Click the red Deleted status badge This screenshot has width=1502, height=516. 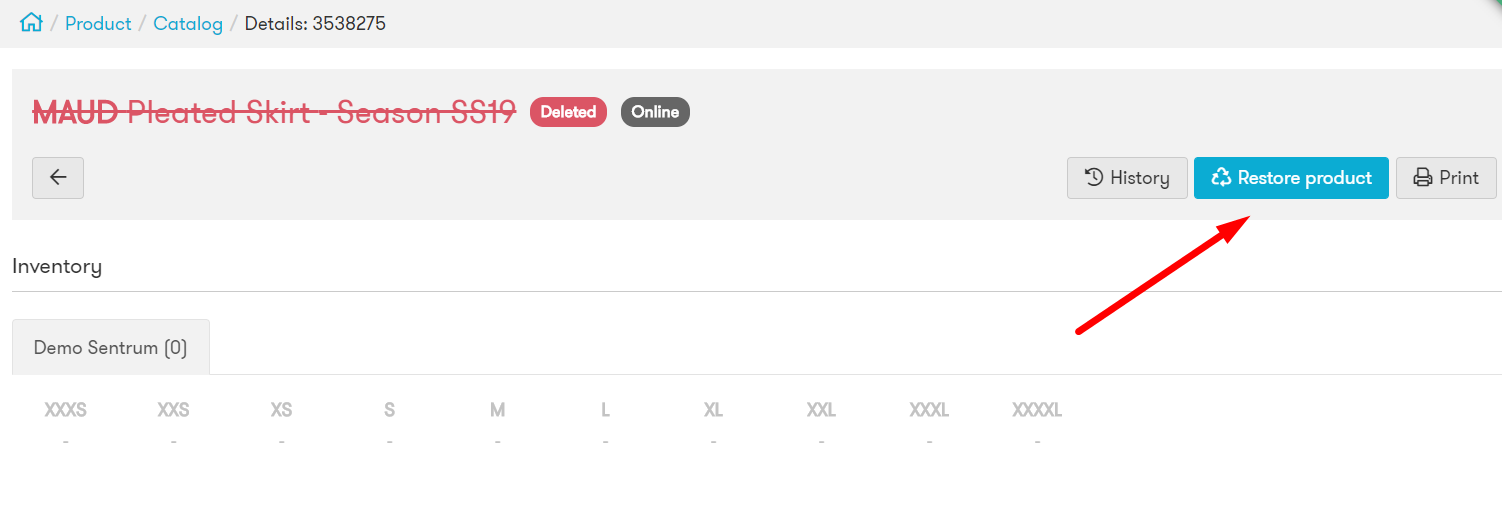coord(568,112)
